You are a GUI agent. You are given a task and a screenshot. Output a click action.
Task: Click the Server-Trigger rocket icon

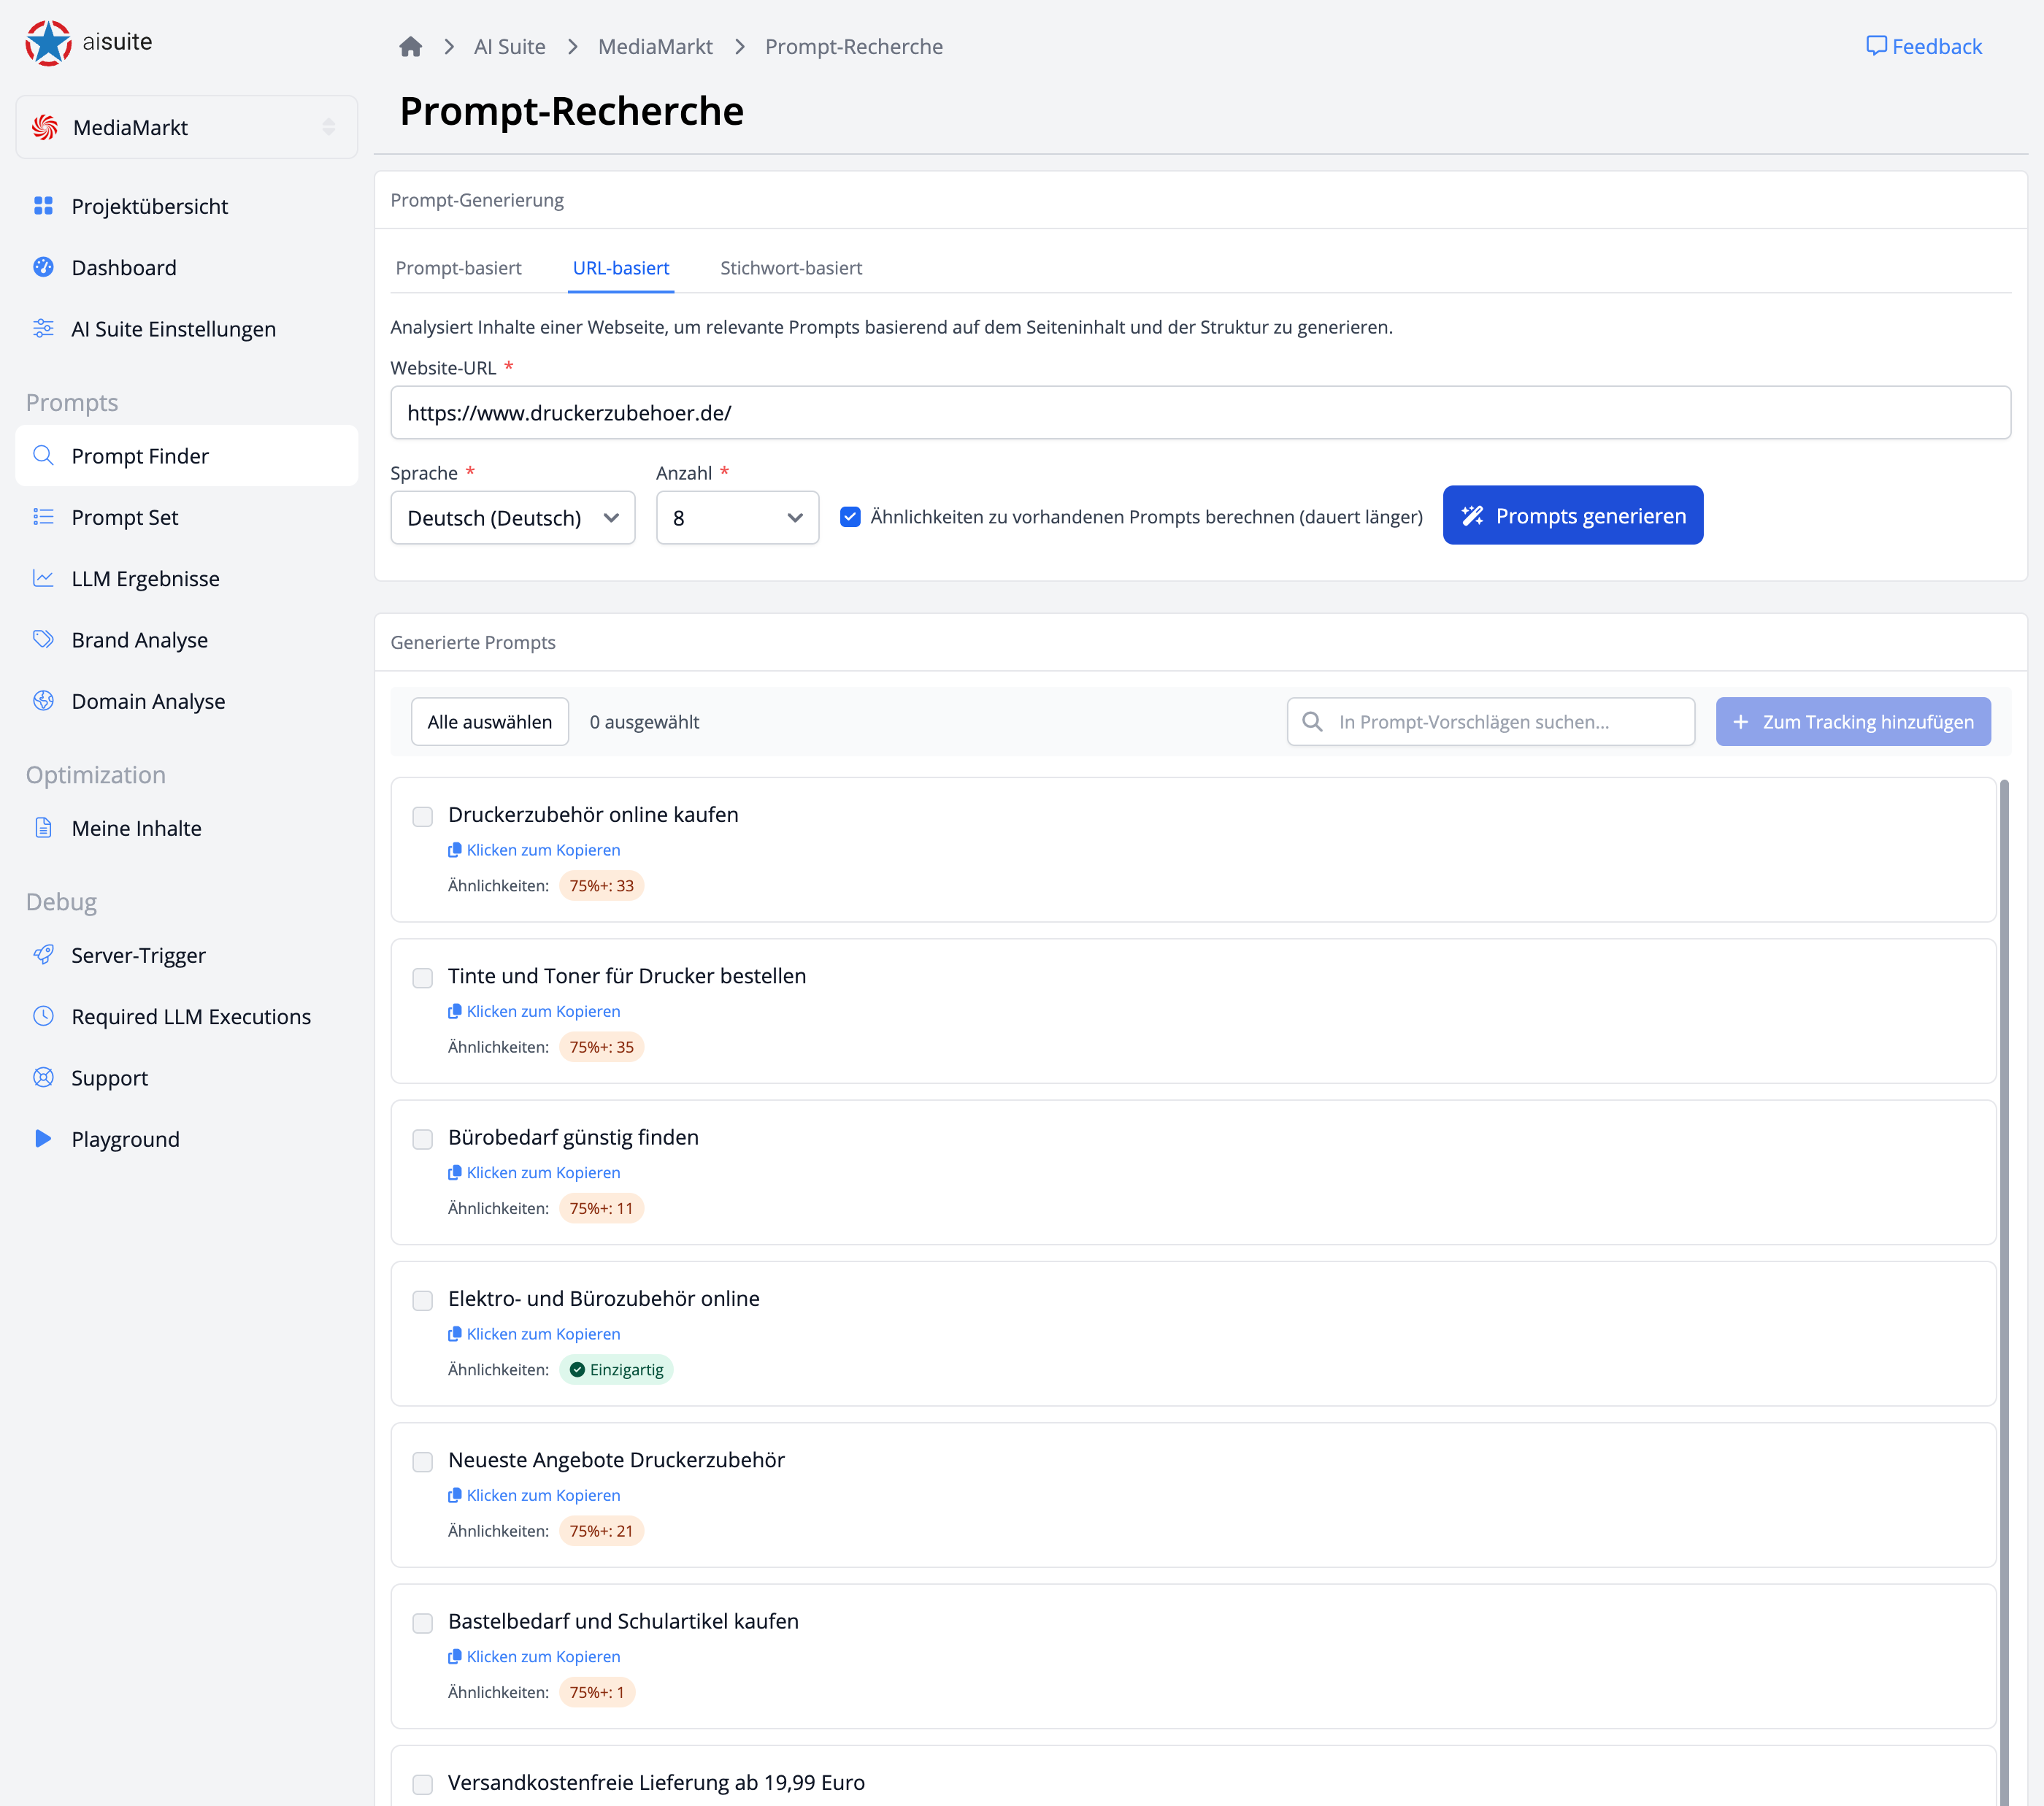43,954
